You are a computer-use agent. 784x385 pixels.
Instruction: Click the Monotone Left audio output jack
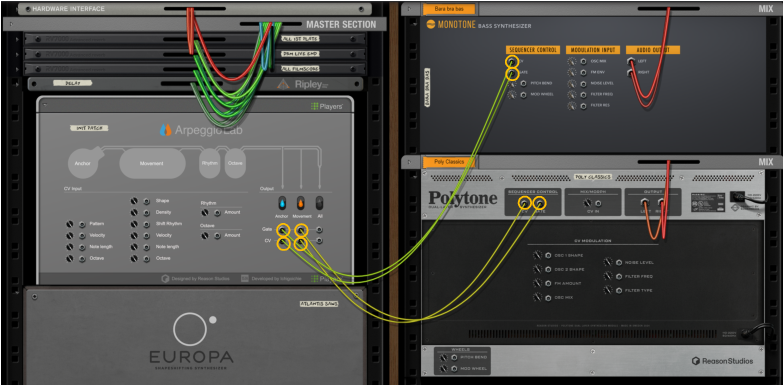pos(631,62)
